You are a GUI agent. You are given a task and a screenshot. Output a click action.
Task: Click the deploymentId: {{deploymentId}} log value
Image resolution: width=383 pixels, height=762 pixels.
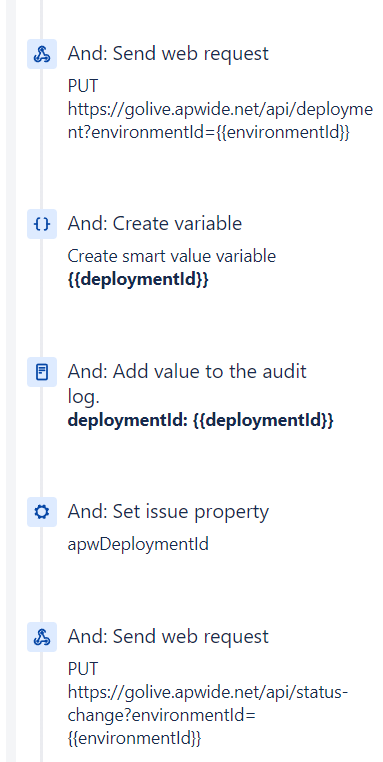[x=201, y=420]
